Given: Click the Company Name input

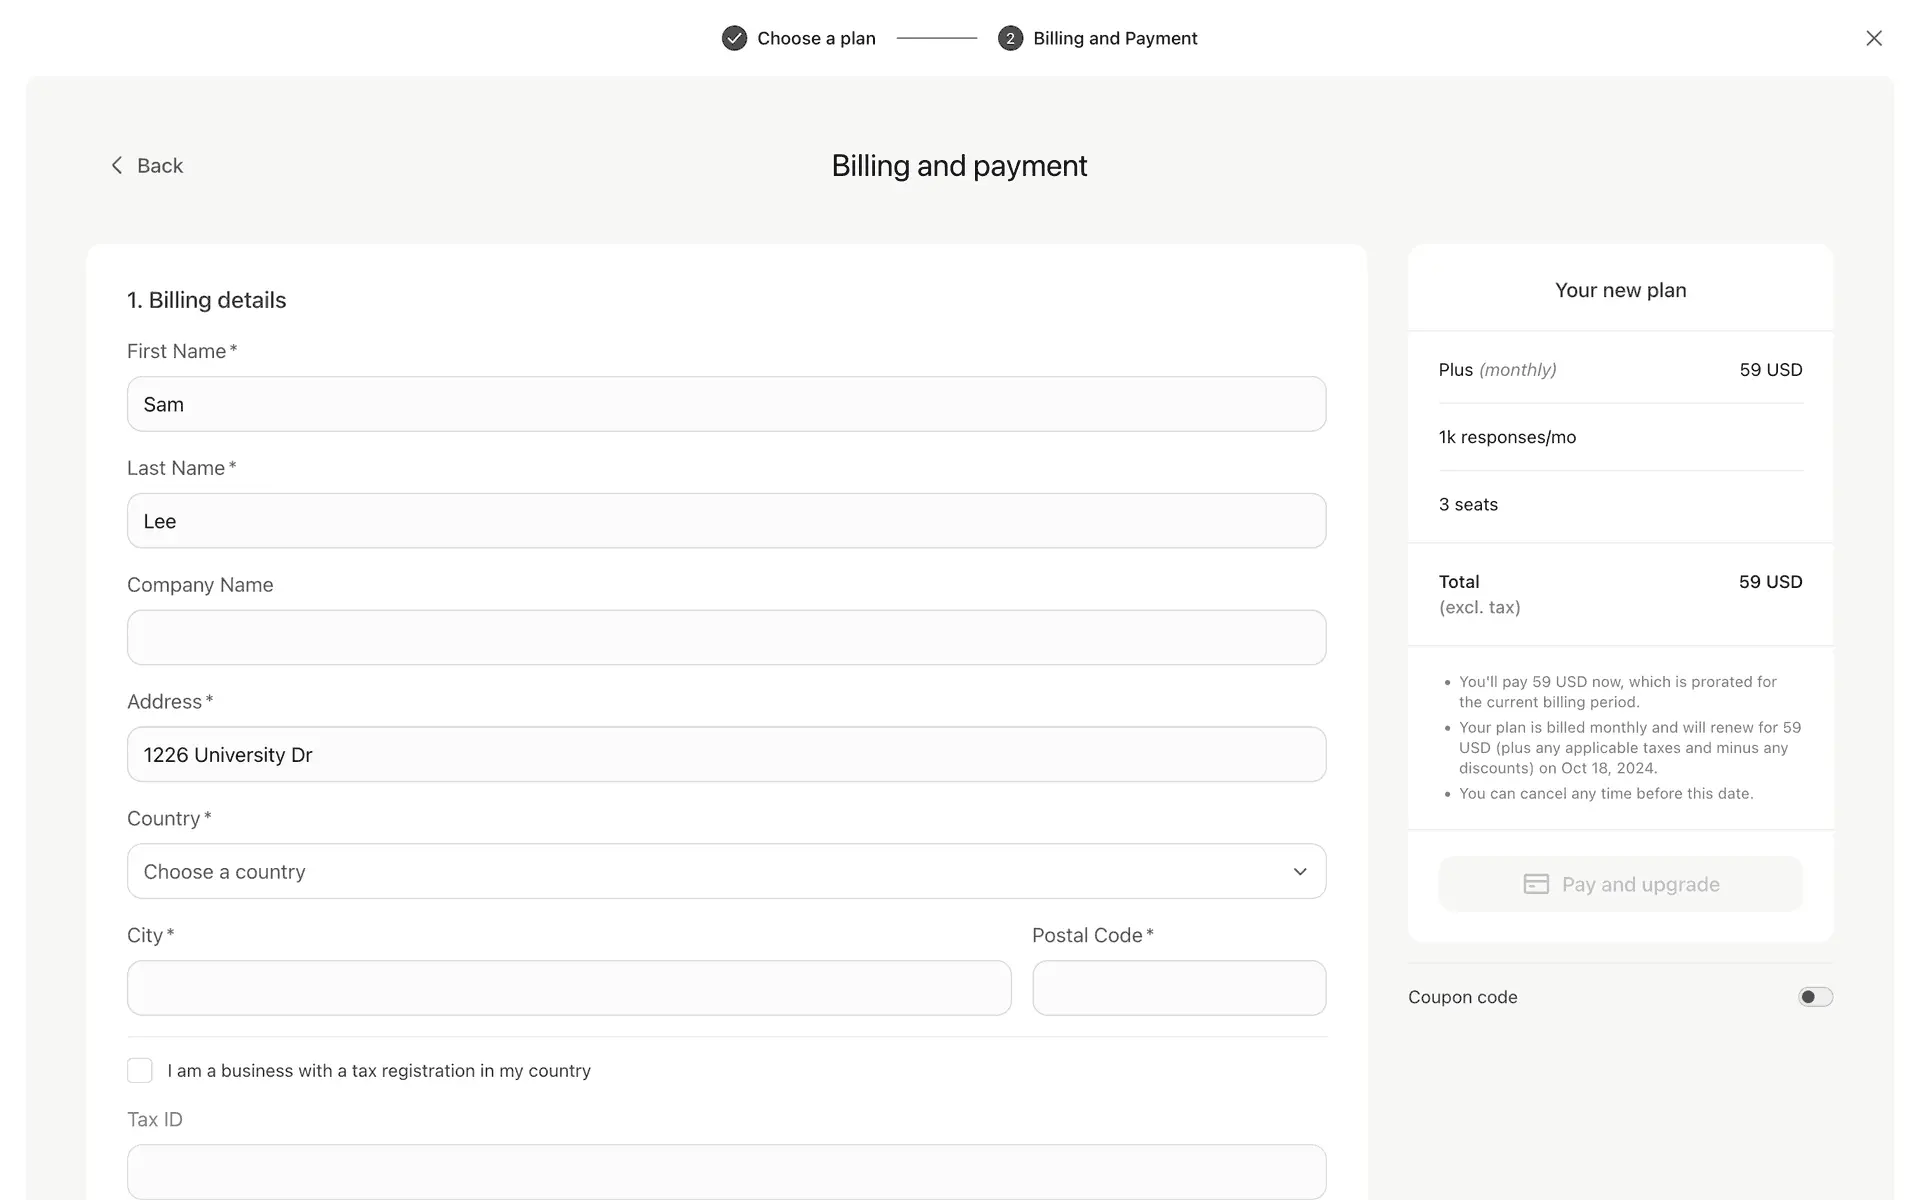Looking at the screenshot, I should point(726,637).
